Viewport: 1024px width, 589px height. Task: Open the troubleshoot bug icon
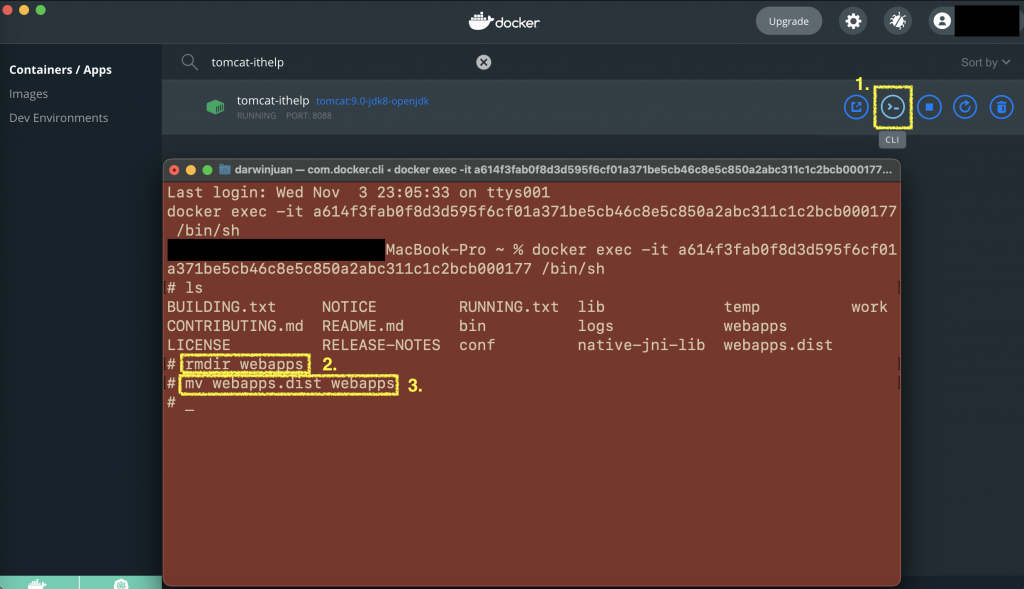(x=898, y=21)
